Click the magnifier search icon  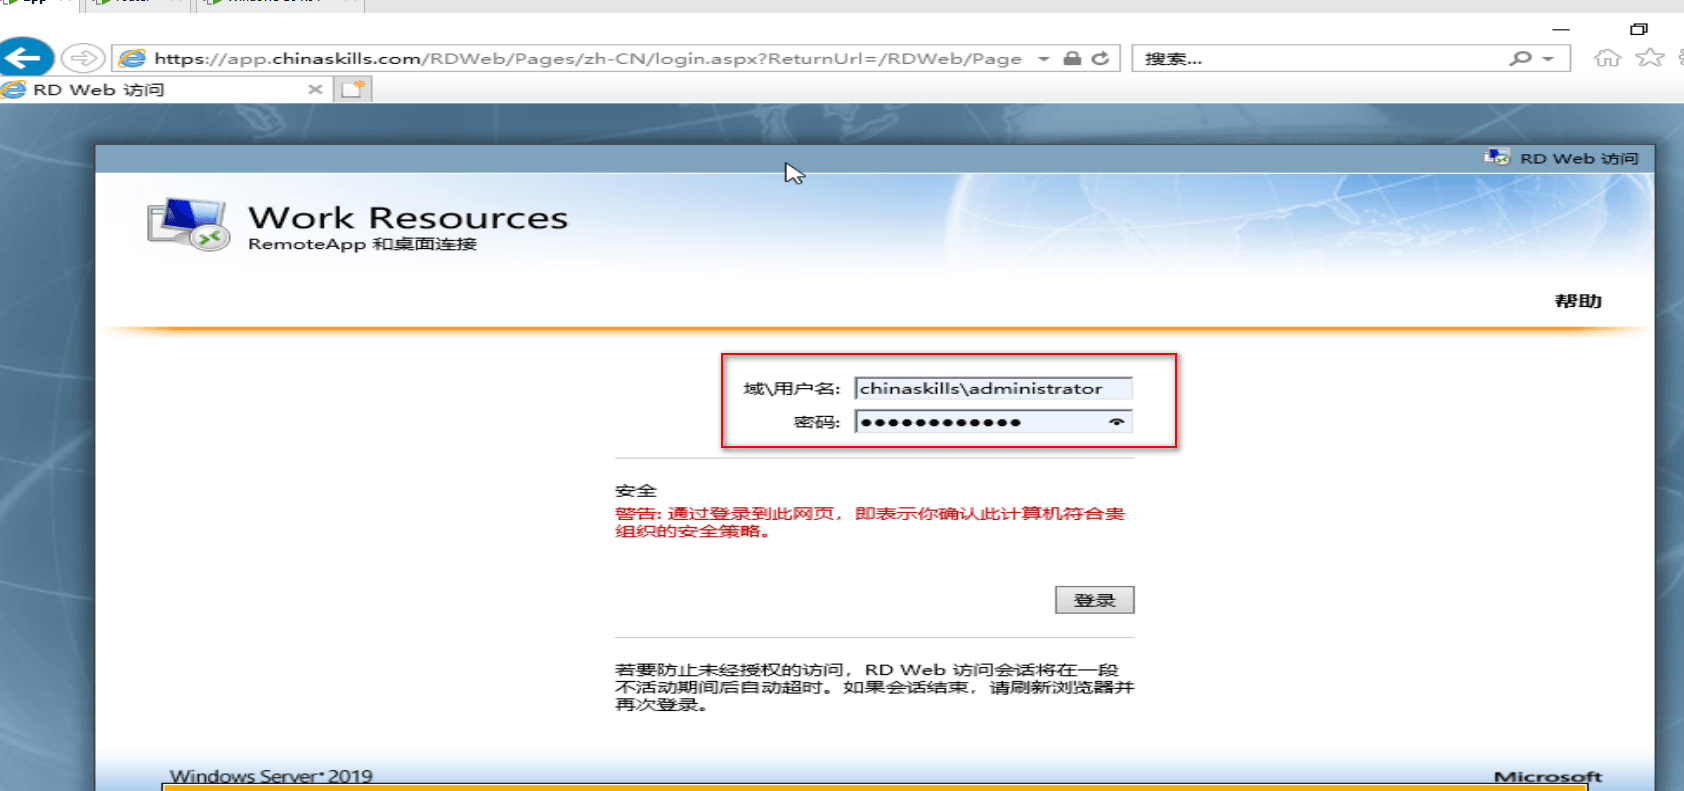point(1520,58)
